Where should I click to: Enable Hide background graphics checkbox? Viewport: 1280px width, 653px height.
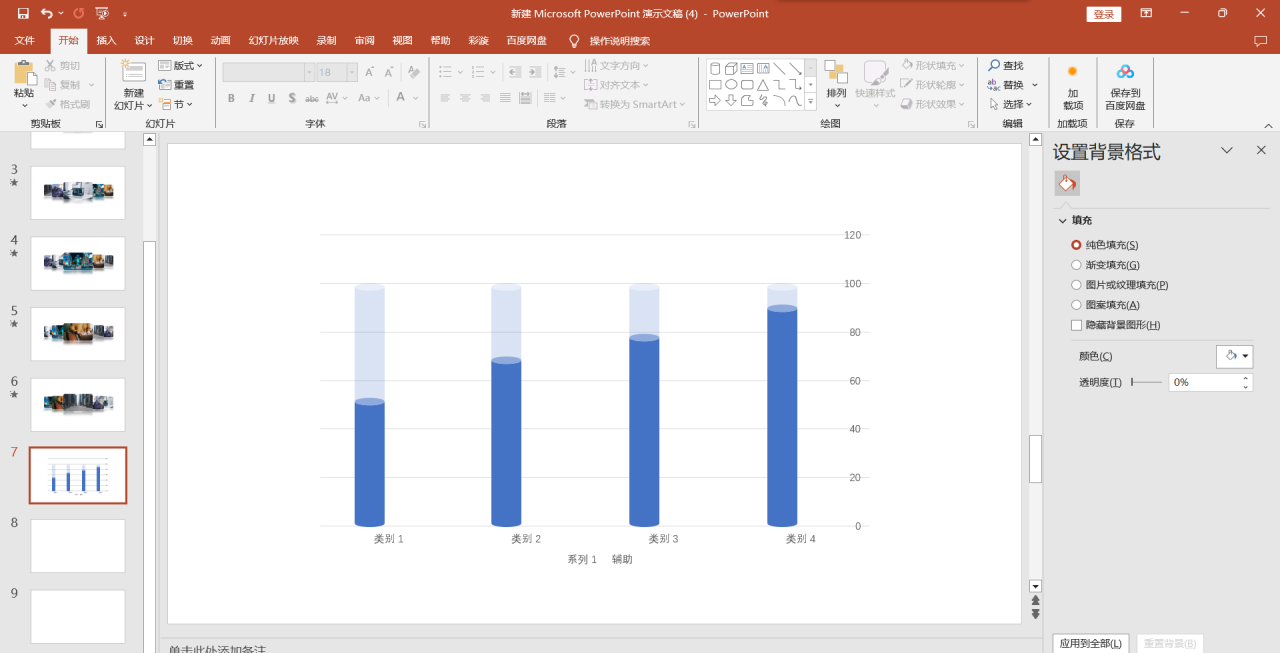click(x=1076, y=325)
